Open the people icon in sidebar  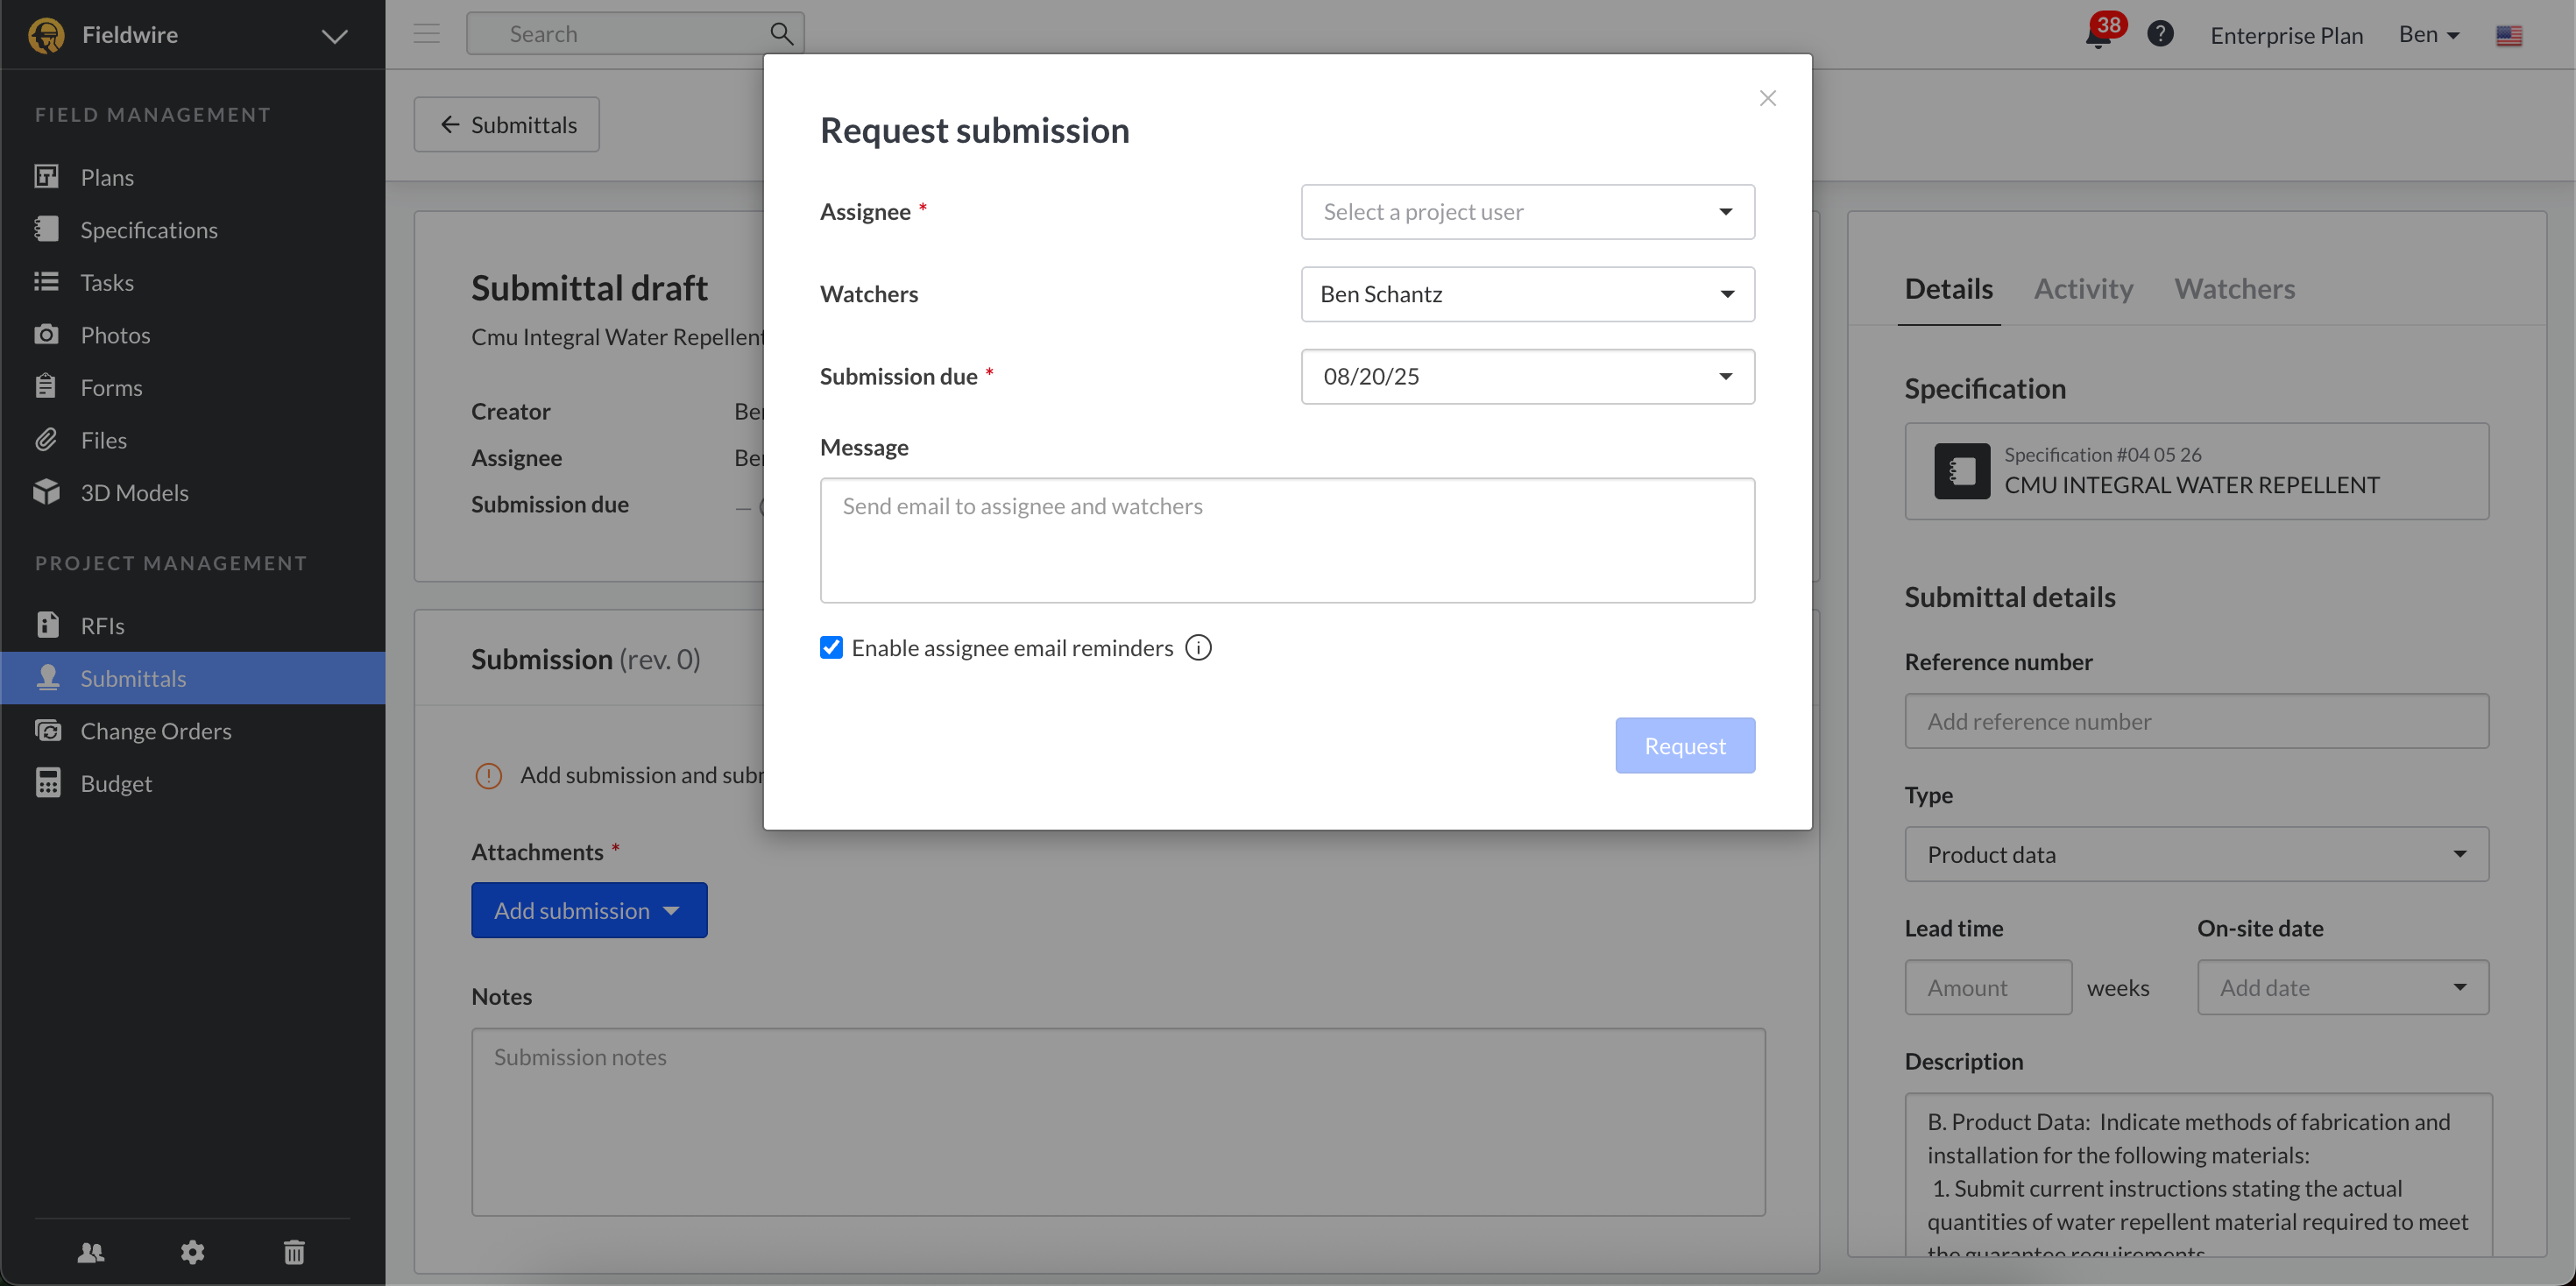[91, 1251]
